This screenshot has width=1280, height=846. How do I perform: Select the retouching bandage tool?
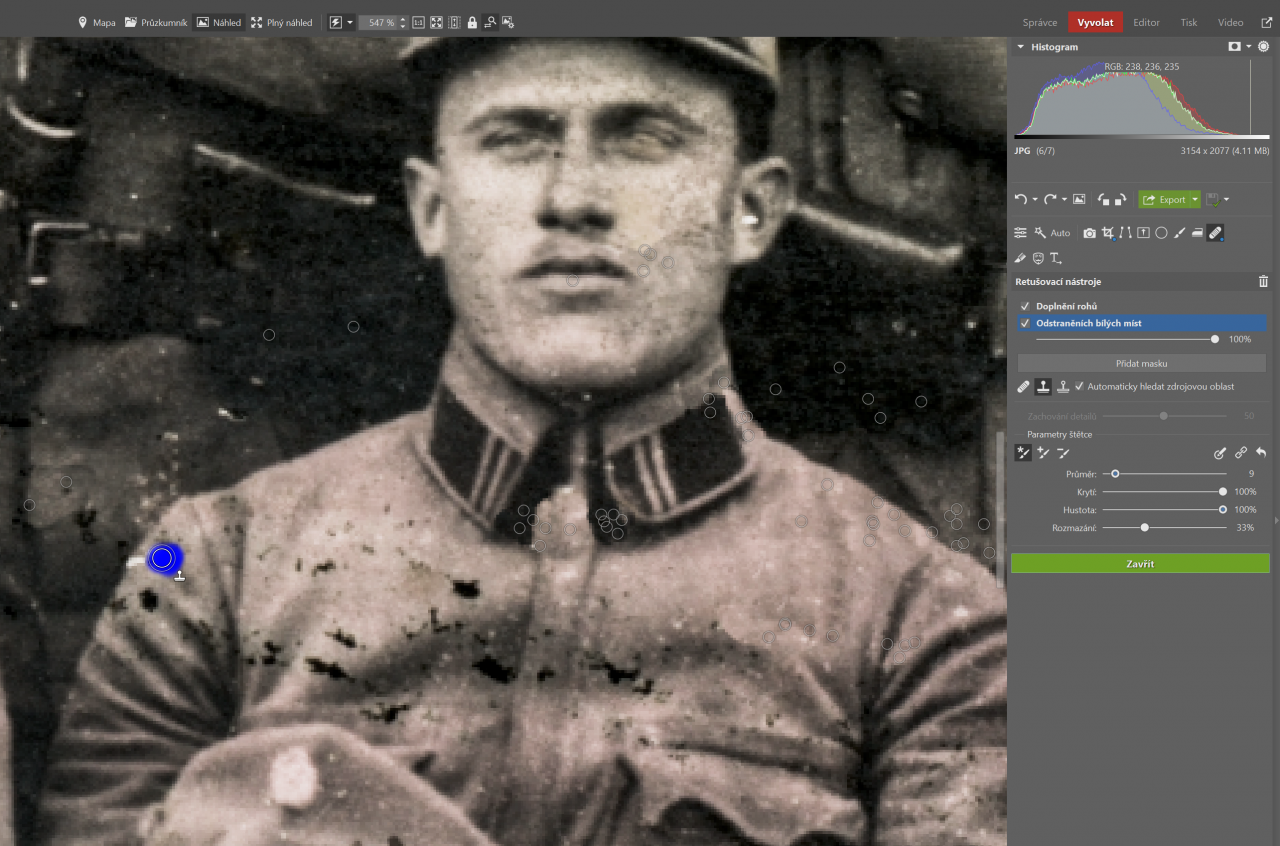coord(1215,233)
